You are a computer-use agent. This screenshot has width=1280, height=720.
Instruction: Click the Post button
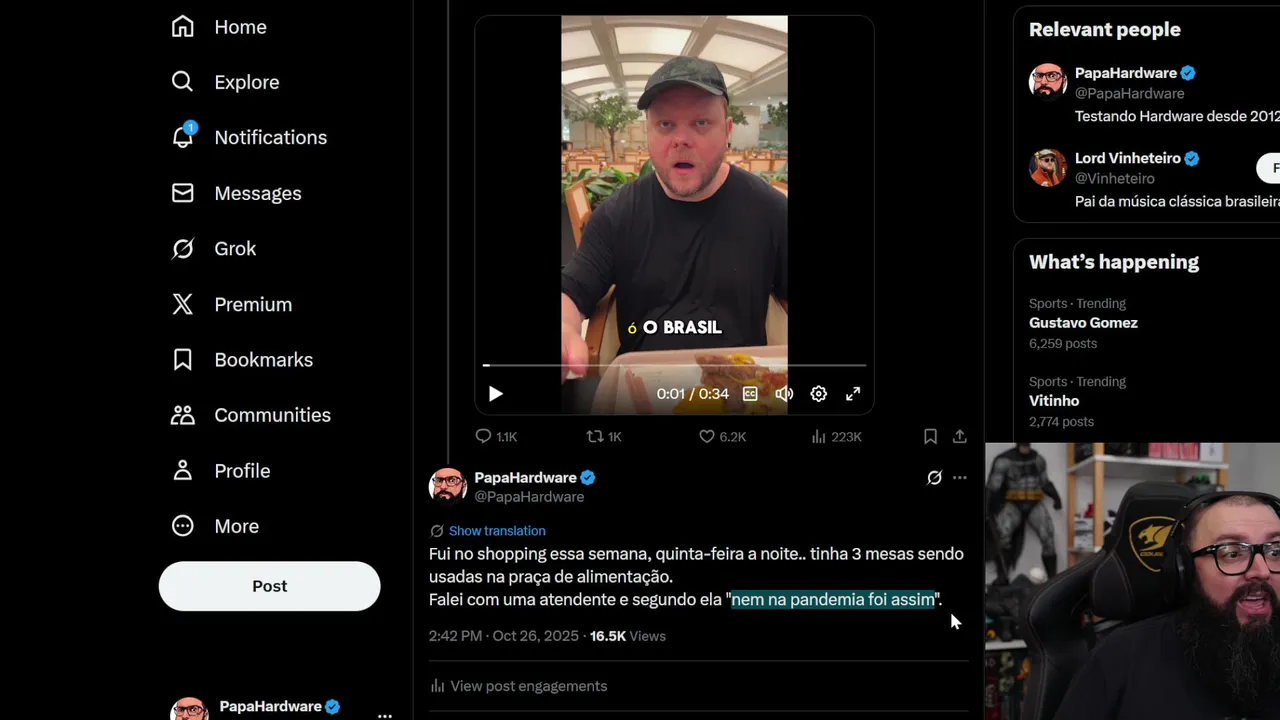(x=269, y=586)
